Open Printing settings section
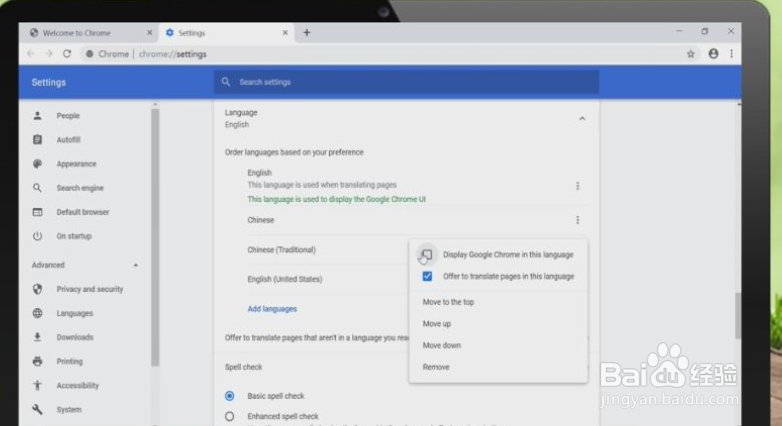This screenshot has width=782, height=426. [x=69, y=361]
